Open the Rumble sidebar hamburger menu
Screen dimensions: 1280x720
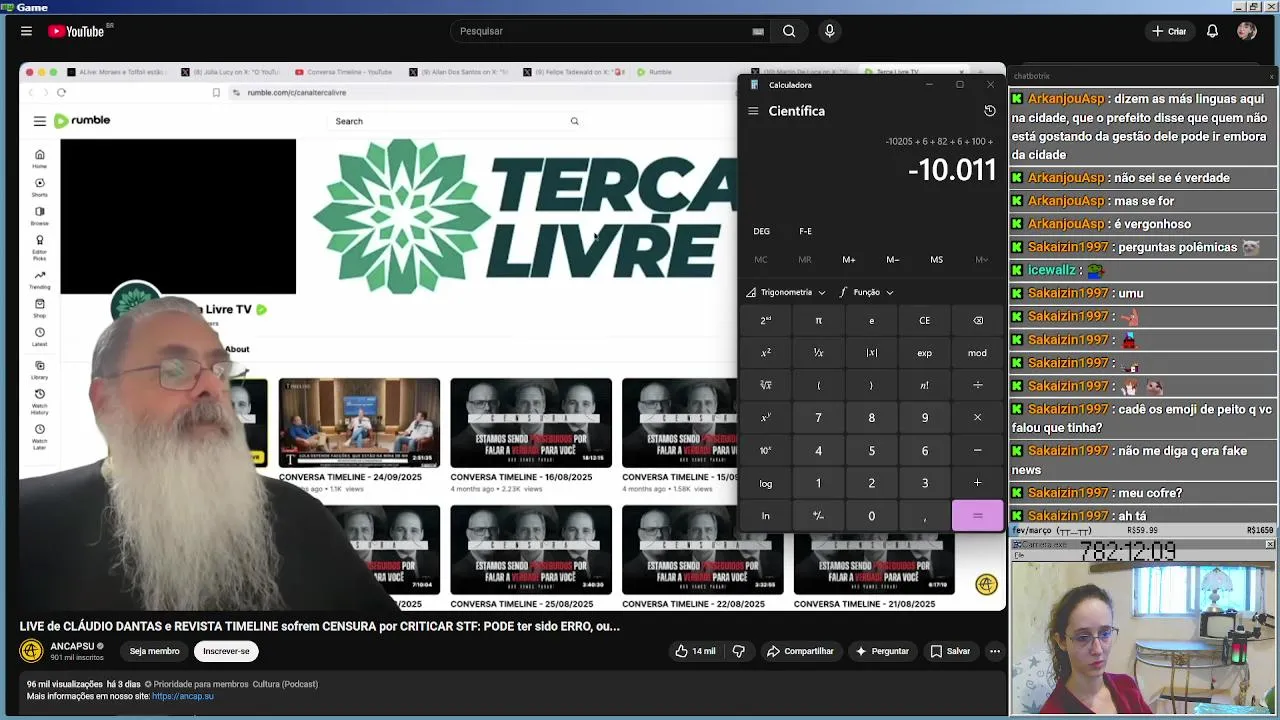pyautogui.click(x=39, y=121)
